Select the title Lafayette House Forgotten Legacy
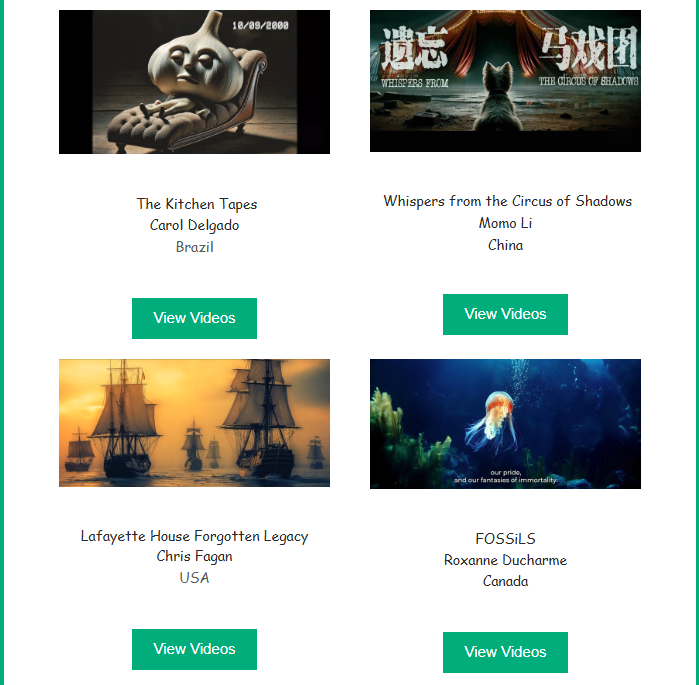The height and width of the screenshot is (685, 699). pos(194,536)
